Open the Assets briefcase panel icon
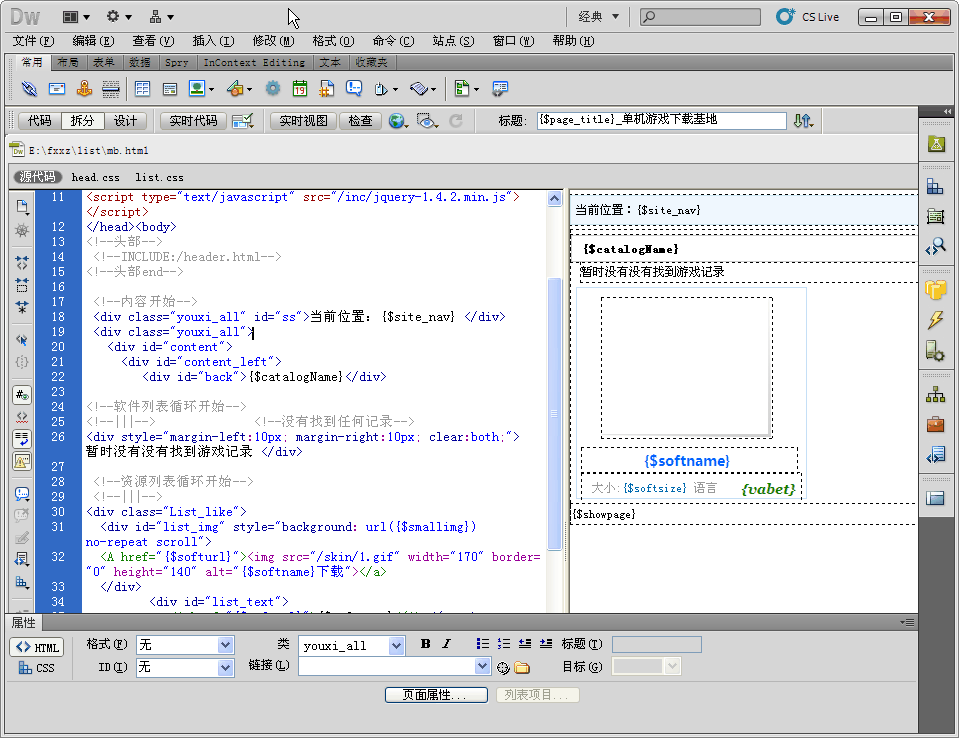Viewport: 959px width, 738px height. point(935,423)
